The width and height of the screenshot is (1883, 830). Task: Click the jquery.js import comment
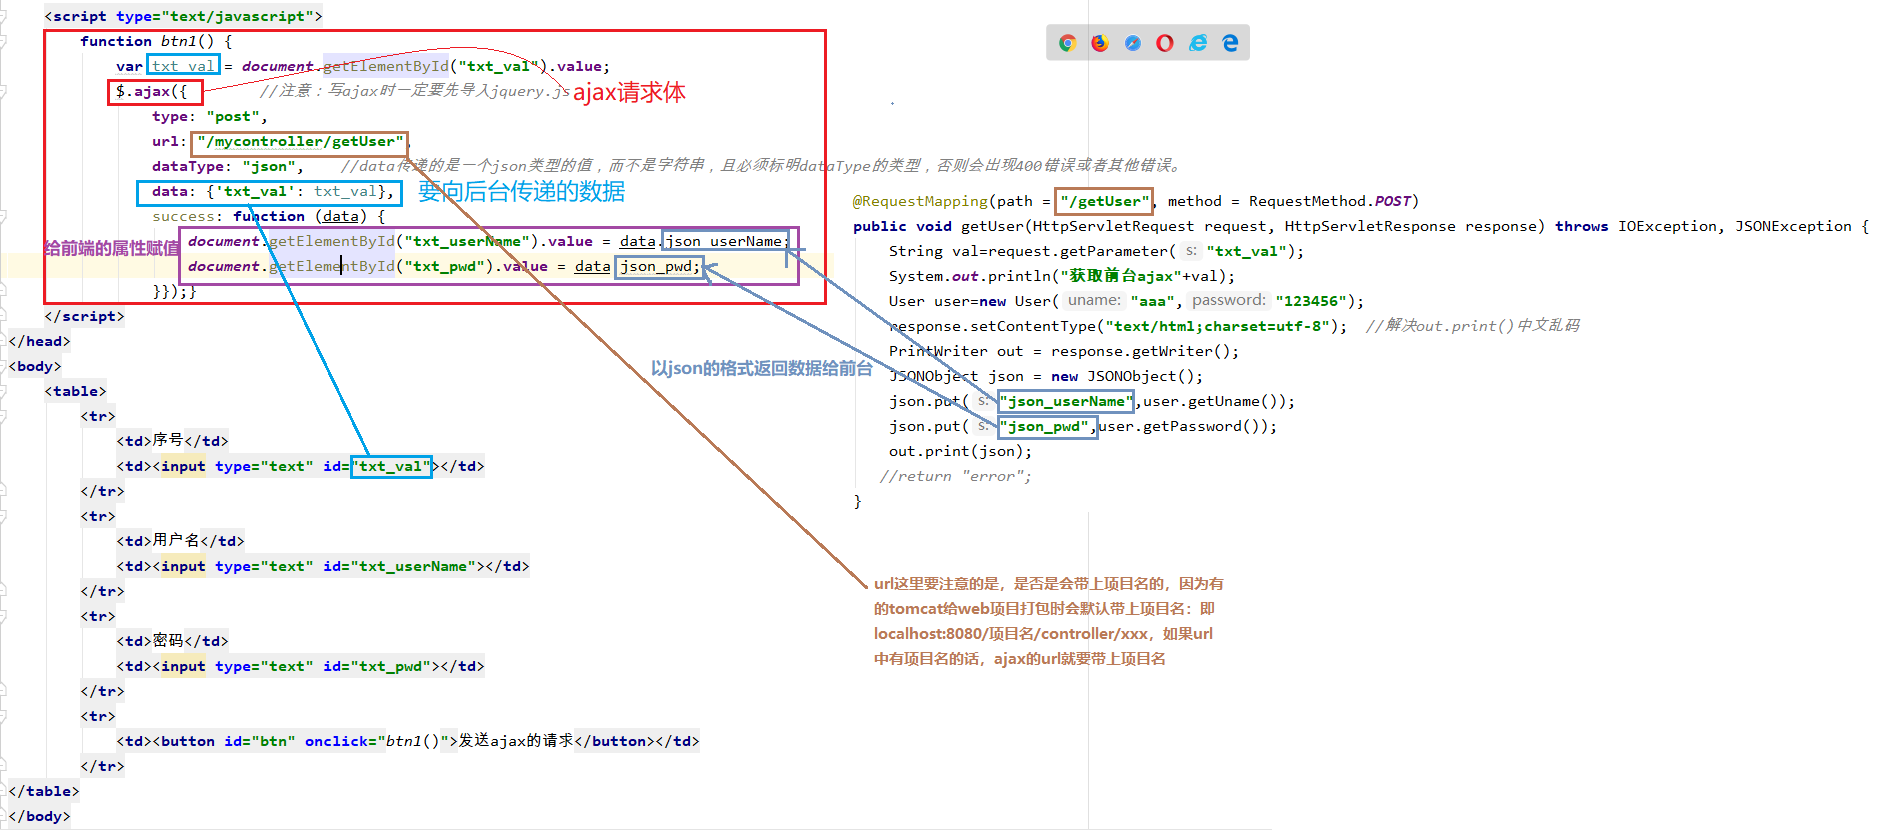coord(414,91)
